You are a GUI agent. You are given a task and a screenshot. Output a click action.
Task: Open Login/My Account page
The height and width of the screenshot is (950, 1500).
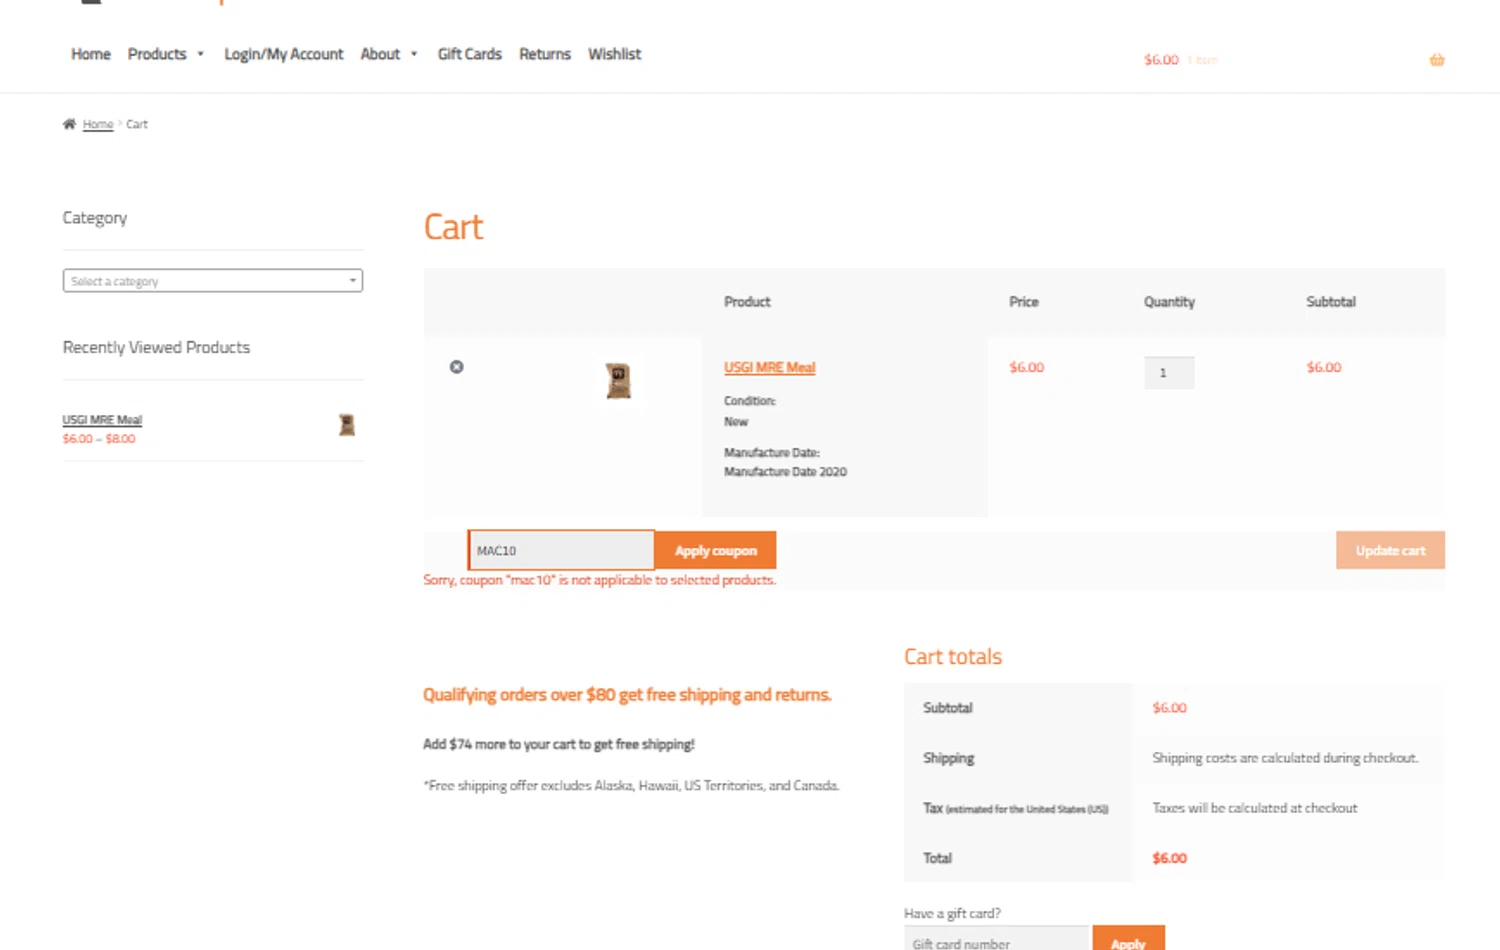[283, 54]
